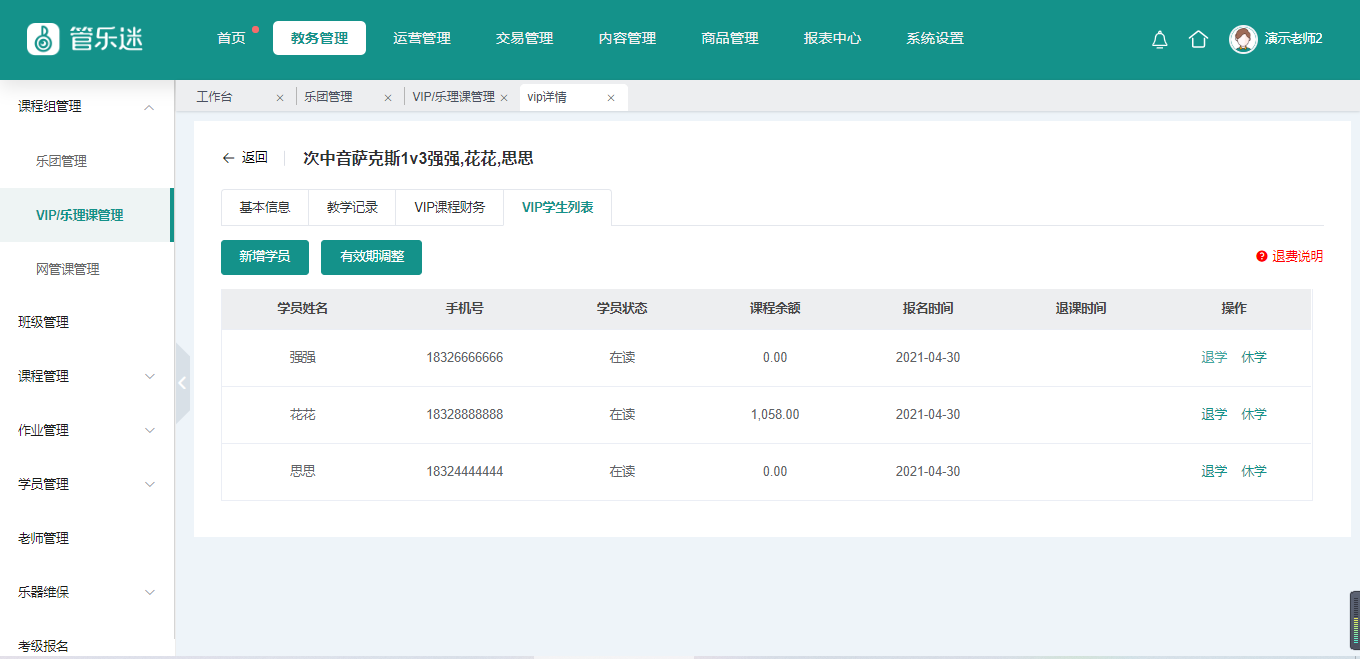Switch to the 教学记录 tab

click(x=352, y=208)
